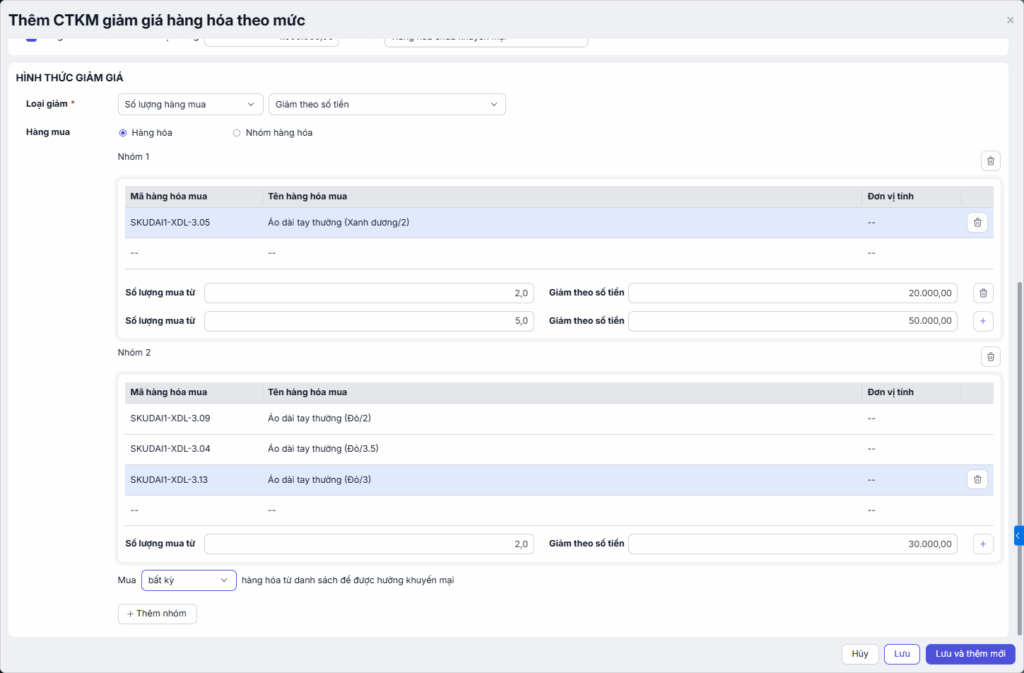Add a tier after the 50.000,00 row

983,321
